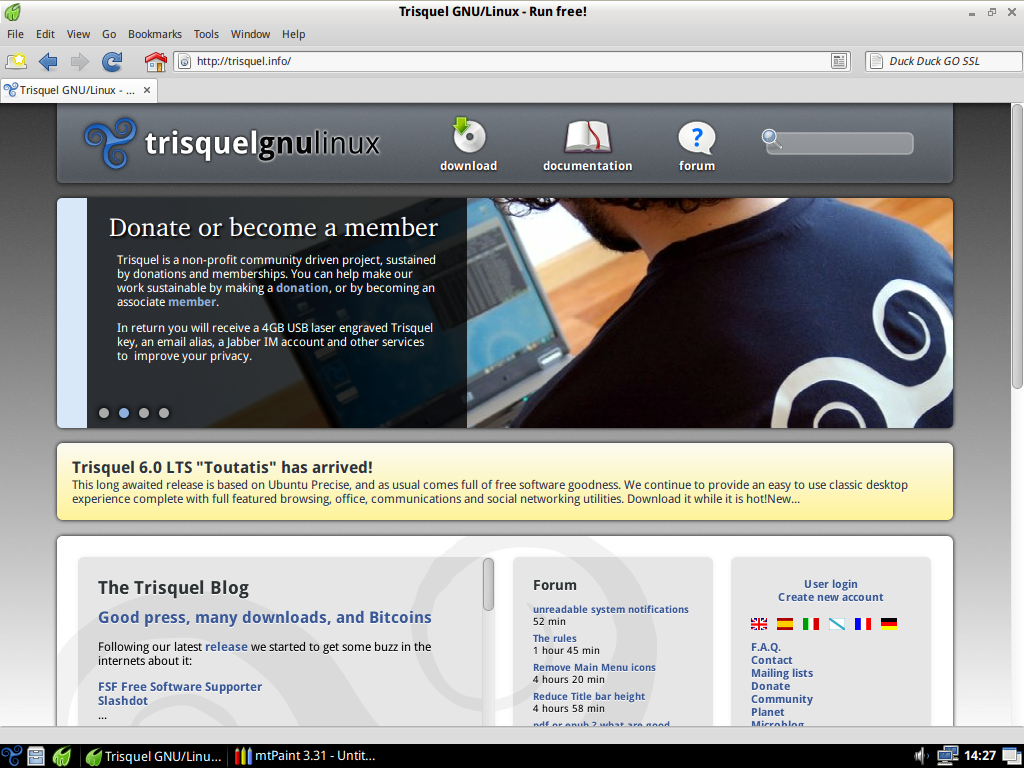Select the Italian flag
This screenshot has height=768, width=1024.
(810, 624)
